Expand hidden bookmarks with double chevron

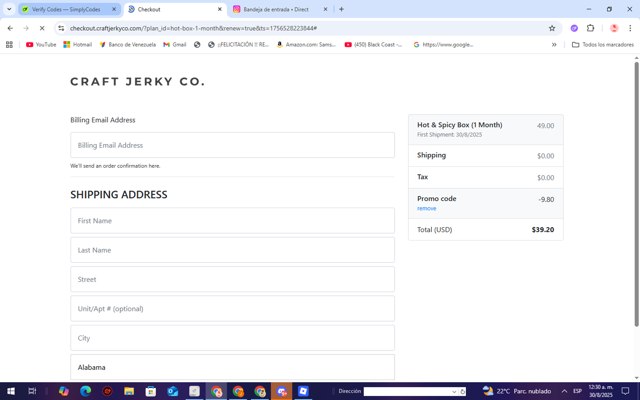pyautogui.click(x=554, y=44)
